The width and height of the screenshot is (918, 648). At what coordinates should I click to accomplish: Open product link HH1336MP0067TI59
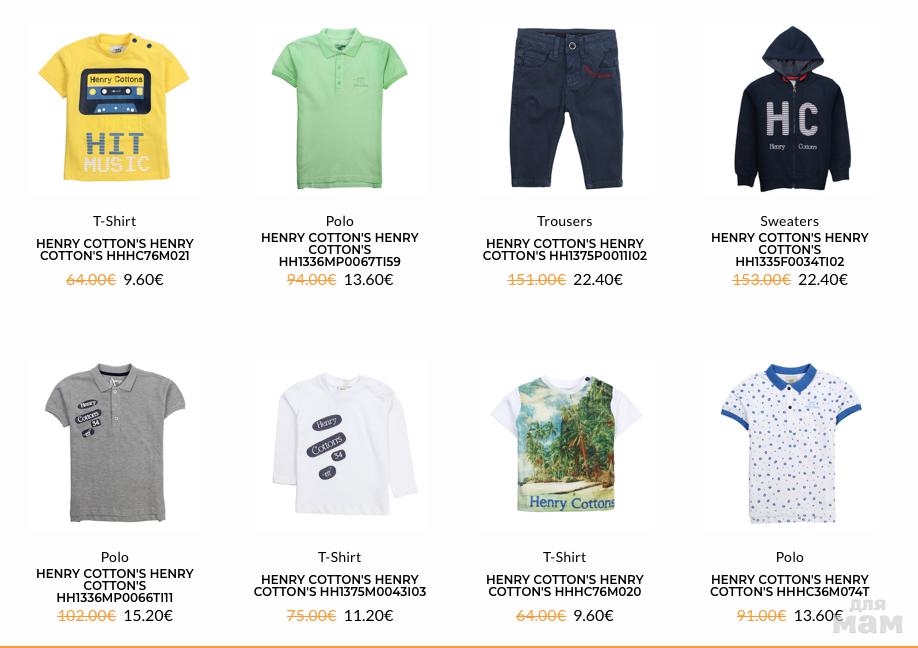[x=340, y=249]
